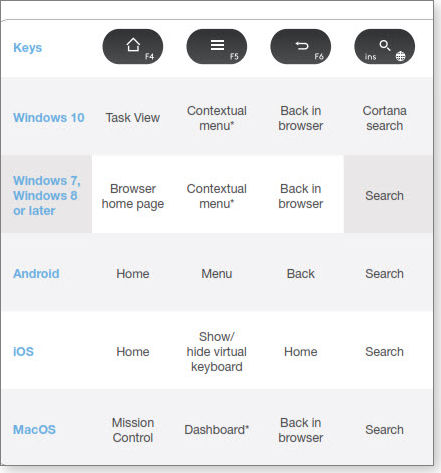The width and height of the screenshot is (441, 473).
Task: Click the Android Menu cell
Action: [217, 274]
